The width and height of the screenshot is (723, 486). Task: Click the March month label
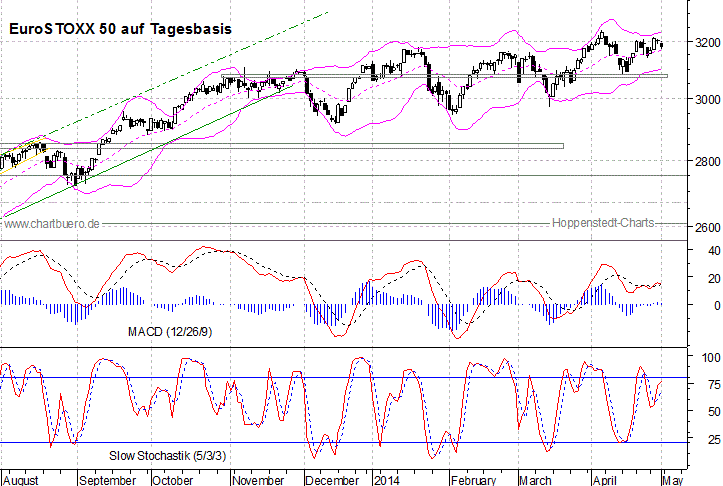[x=535, y=480]
